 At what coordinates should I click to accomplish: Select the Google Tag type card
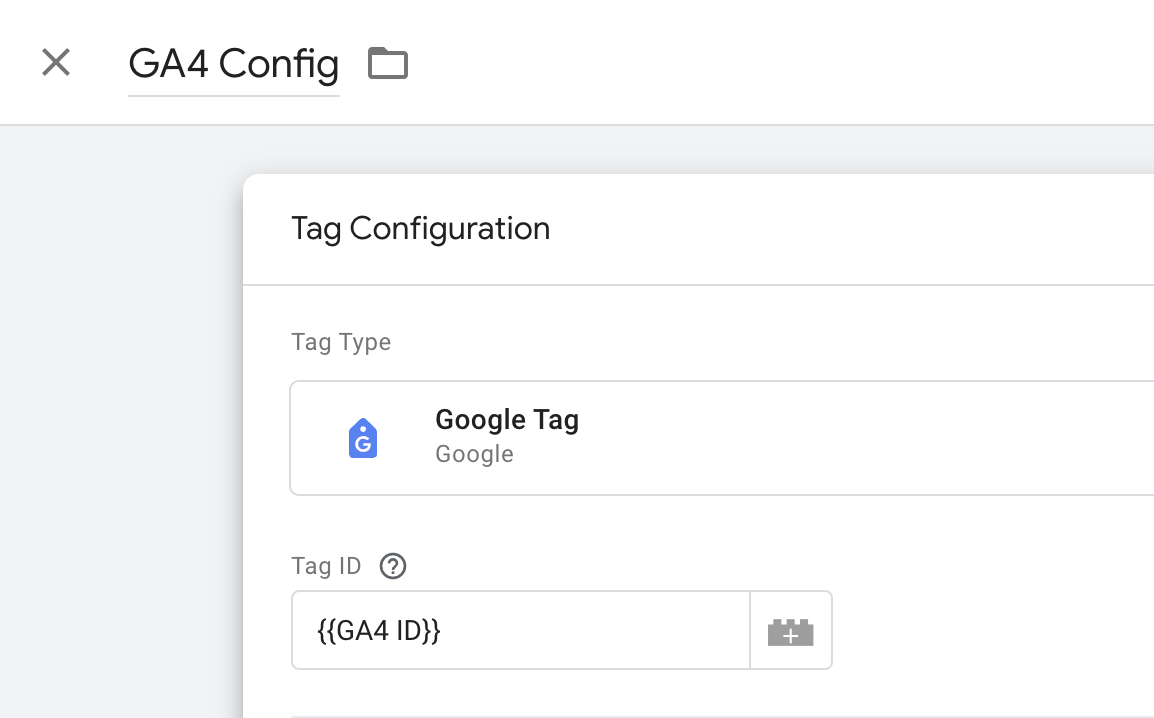pyautogui.click(x=722, y=438)
